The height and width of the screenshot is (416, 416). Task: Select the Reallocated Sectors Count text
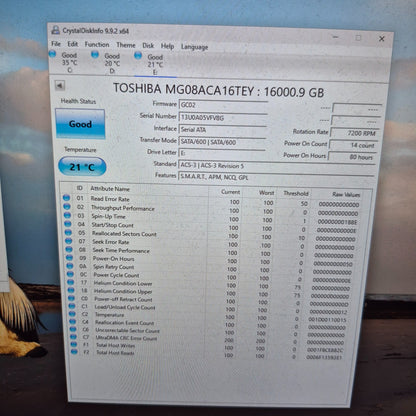124,234
